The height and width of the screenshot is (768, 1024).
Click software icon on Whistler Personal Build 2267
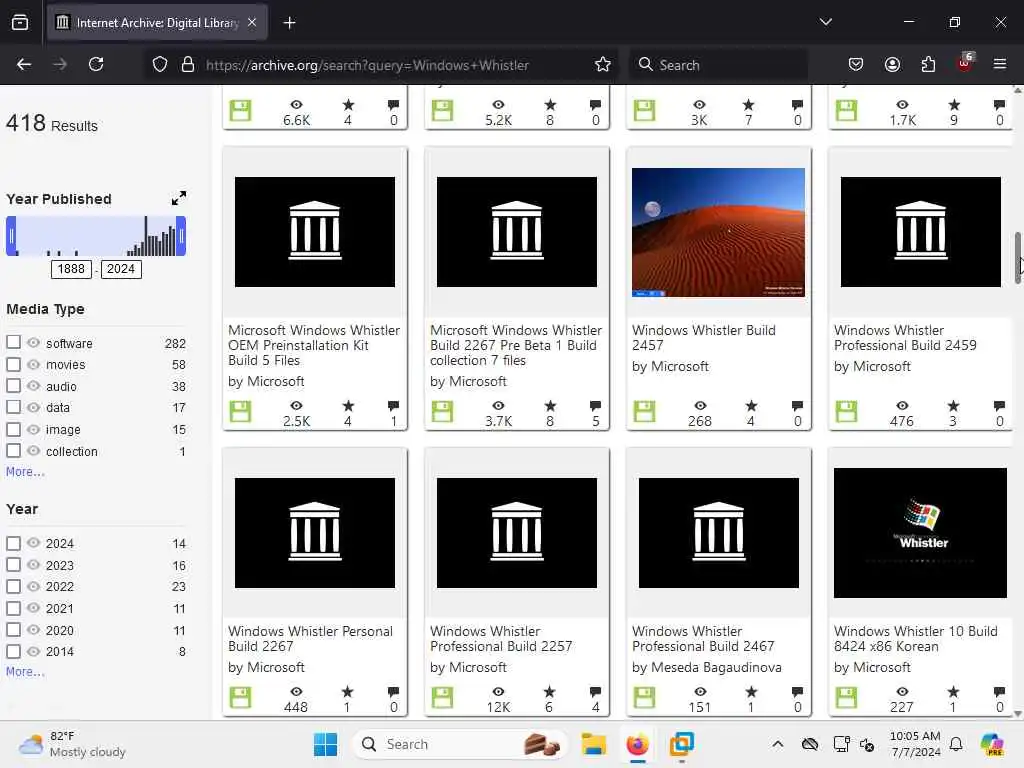240,697
